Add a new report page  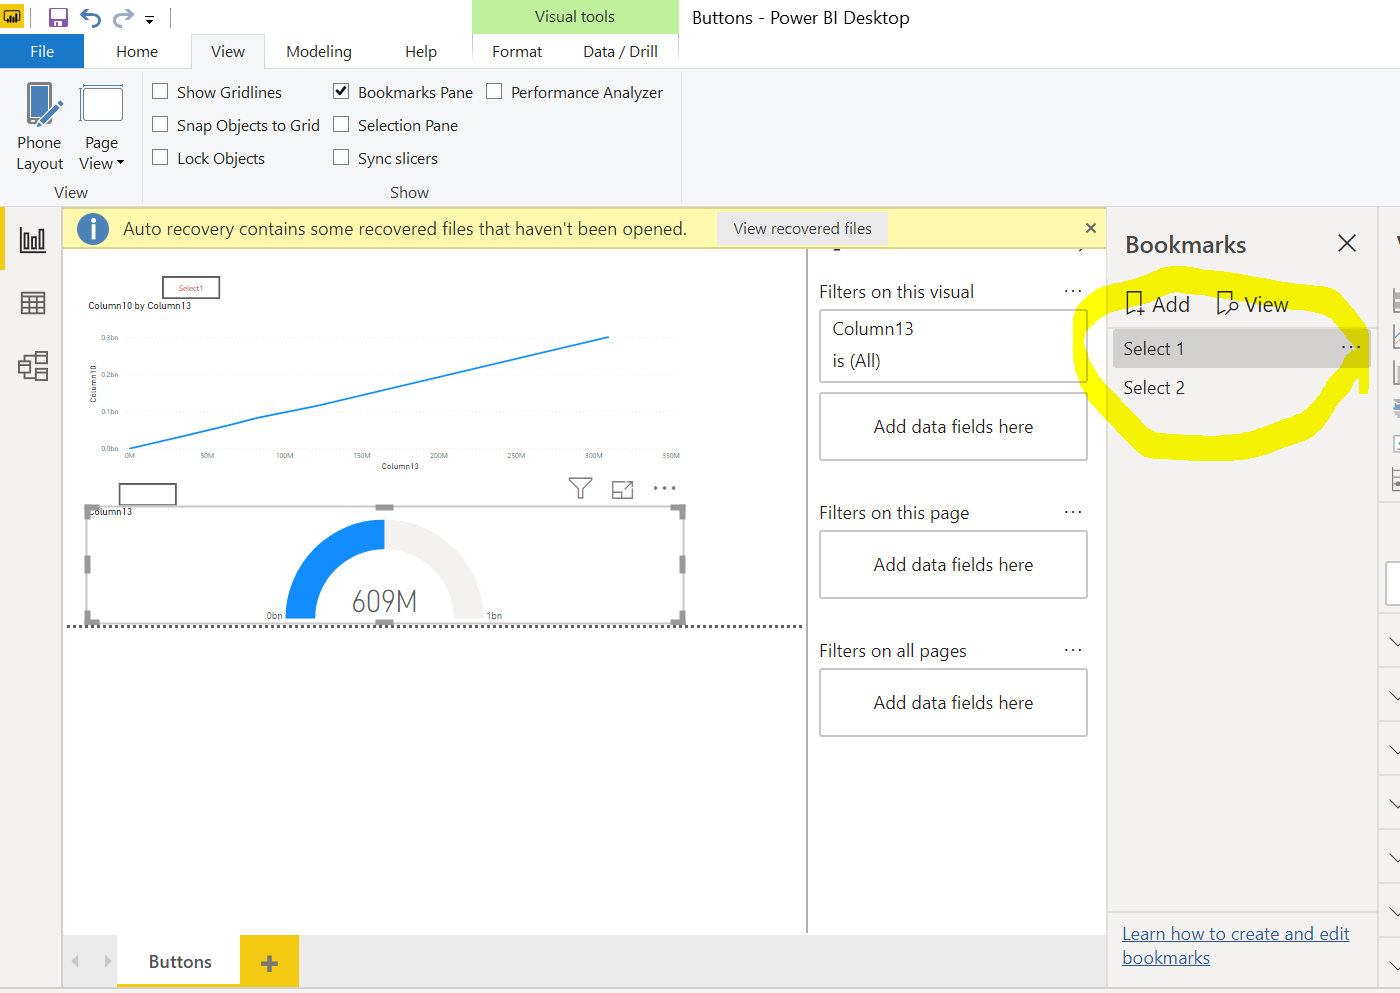(x=269, y=963)
